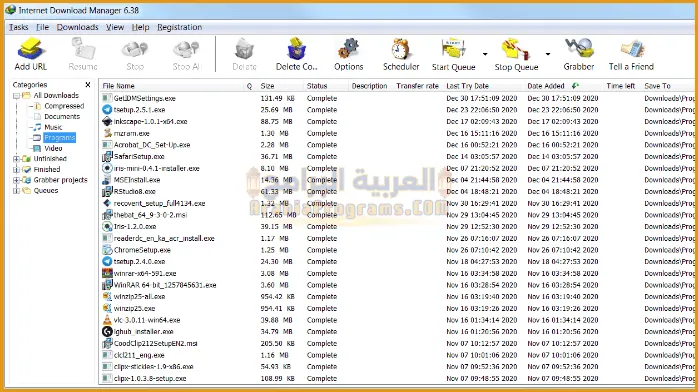The width and height of the screenshot is (698, 392).
Task: Select the recovent_setup_full4134.exe row
Action: tap(398, 203)
